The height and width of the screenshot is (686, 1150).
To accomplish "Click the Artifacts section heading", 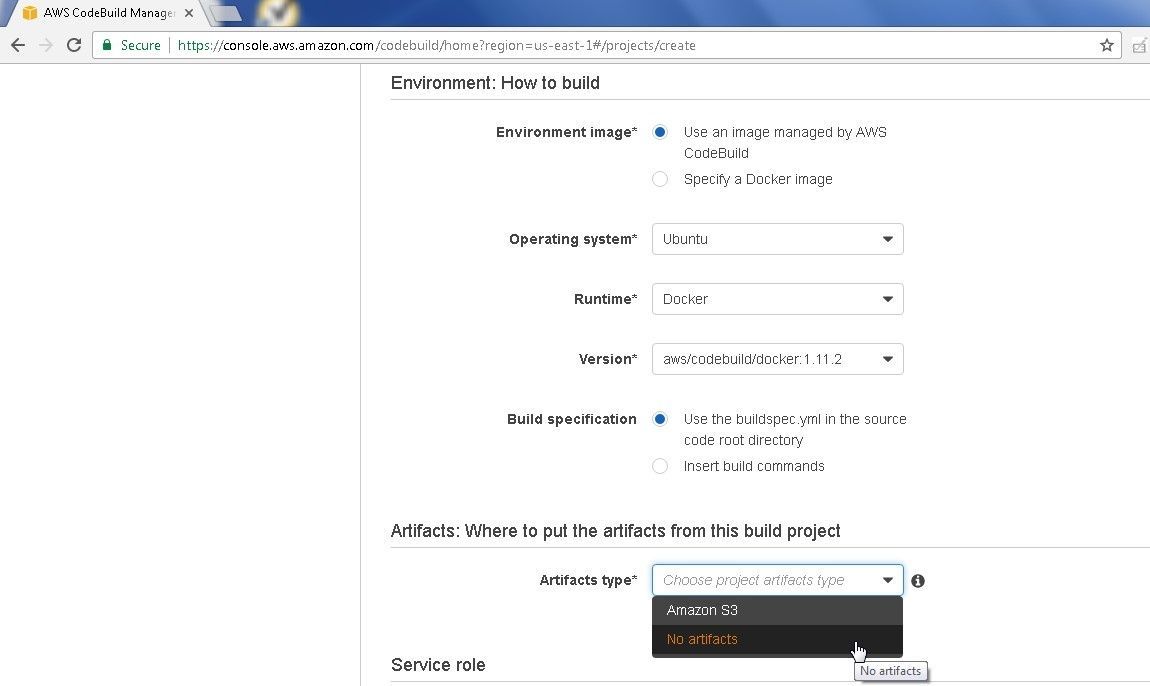I will click(x=615, y=531).
